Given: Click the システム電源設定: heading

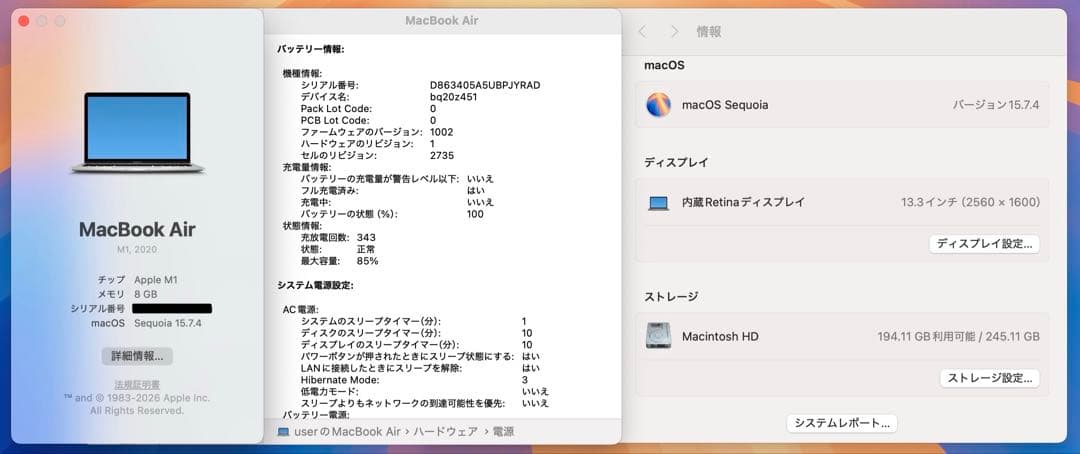Looking at the screenshot, I should [x=315, y=285].
